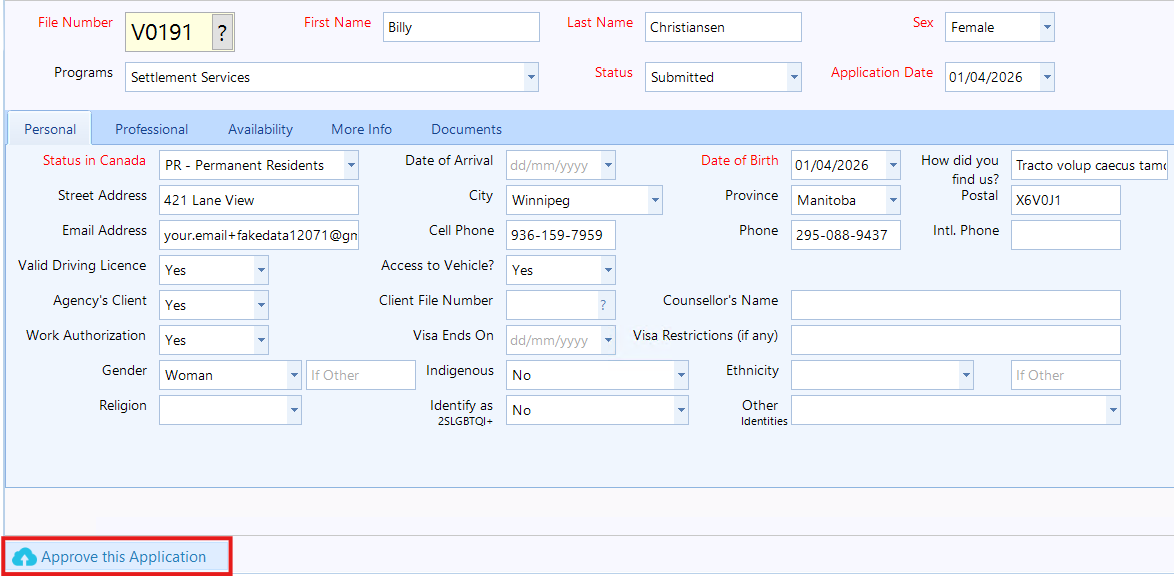This screenshot has height=576, width=1174.
Task: Click the Visa Restrictions field
Action: click(x=956, y=340)
